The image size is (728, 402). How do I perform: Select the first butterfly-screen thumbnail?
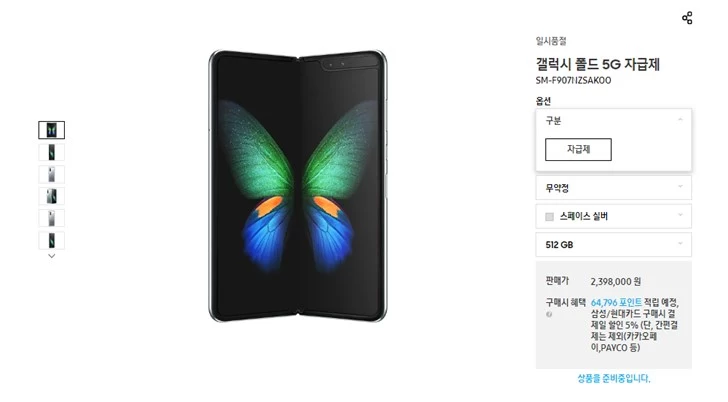(x=52, y=130)
